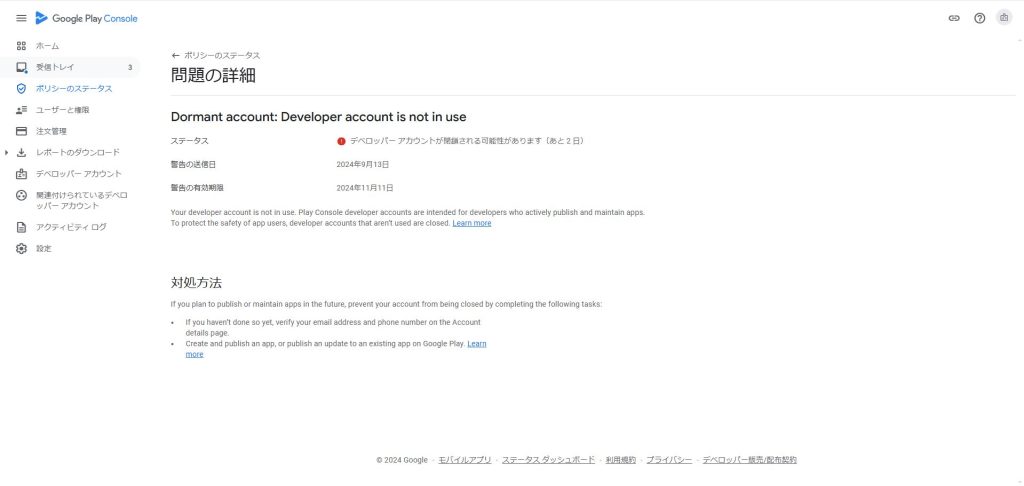Viewport: 1024px width, 486px height.
Task: Click the ユーザーと権限 people icon
Action: [21, 110]
